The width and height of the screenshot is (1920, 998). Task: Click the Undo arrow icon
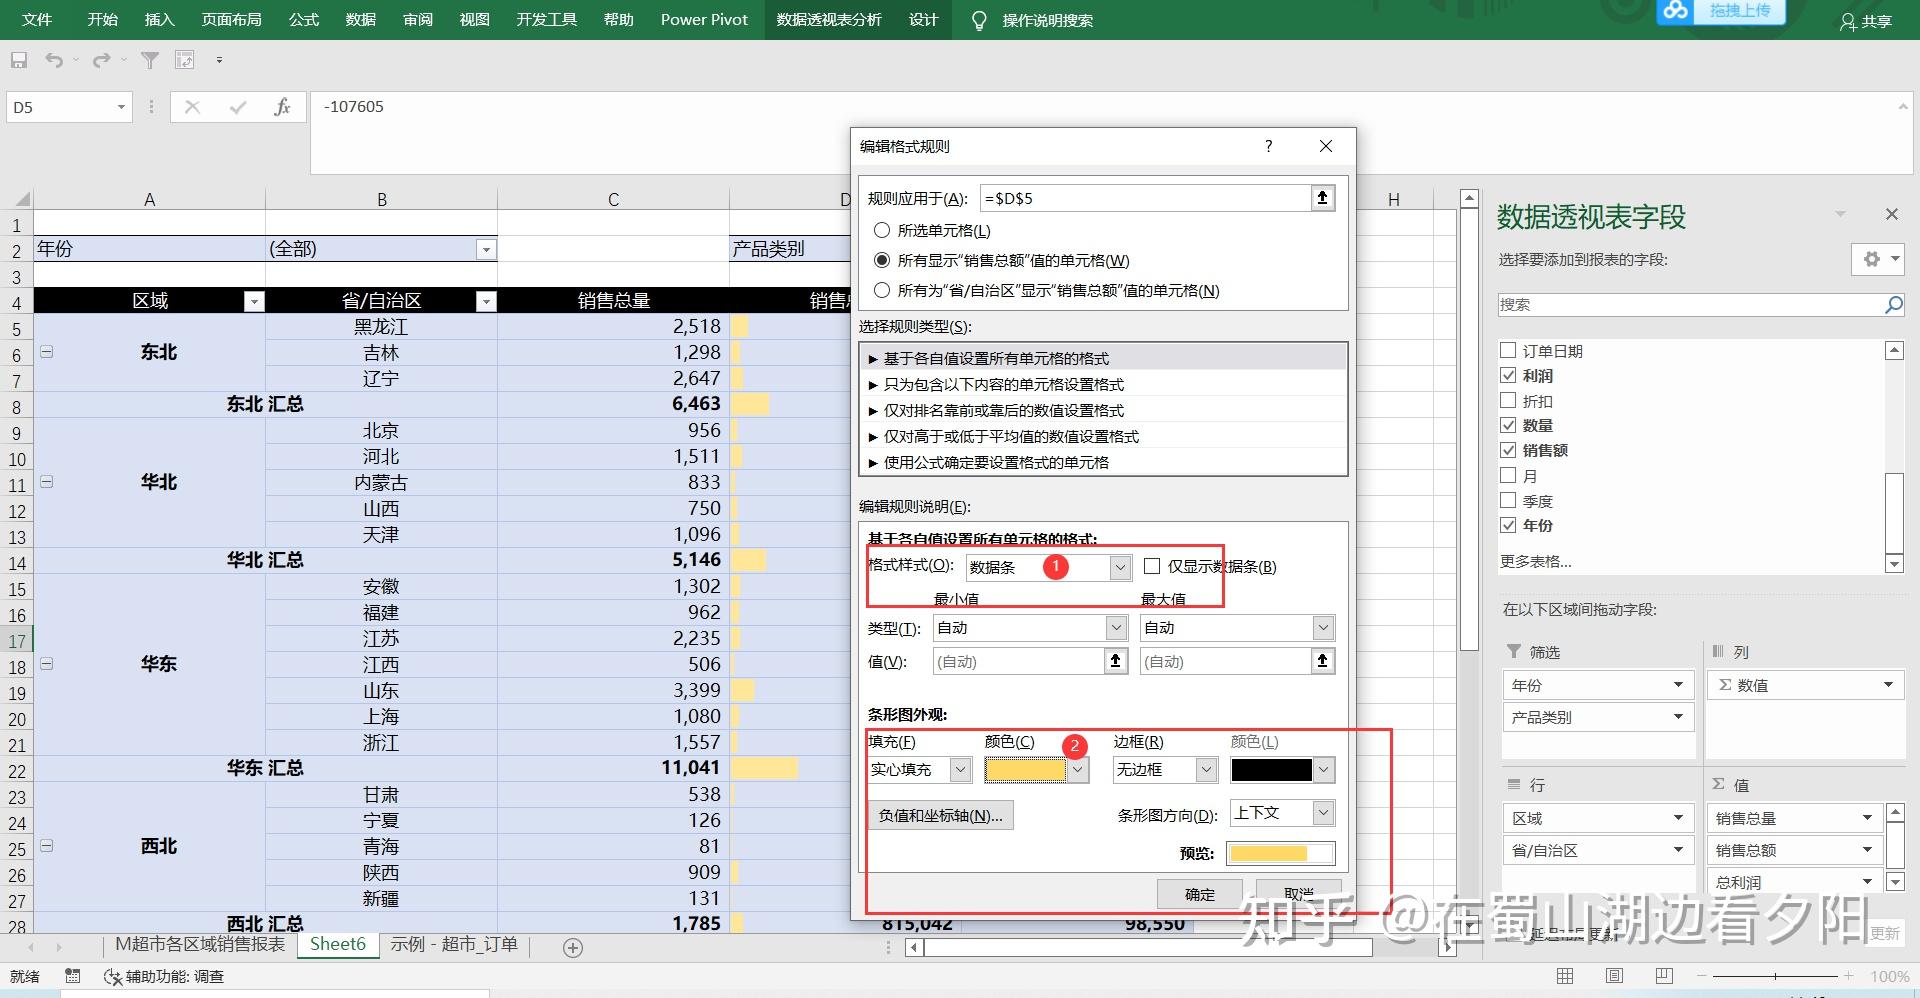[54, 60]
